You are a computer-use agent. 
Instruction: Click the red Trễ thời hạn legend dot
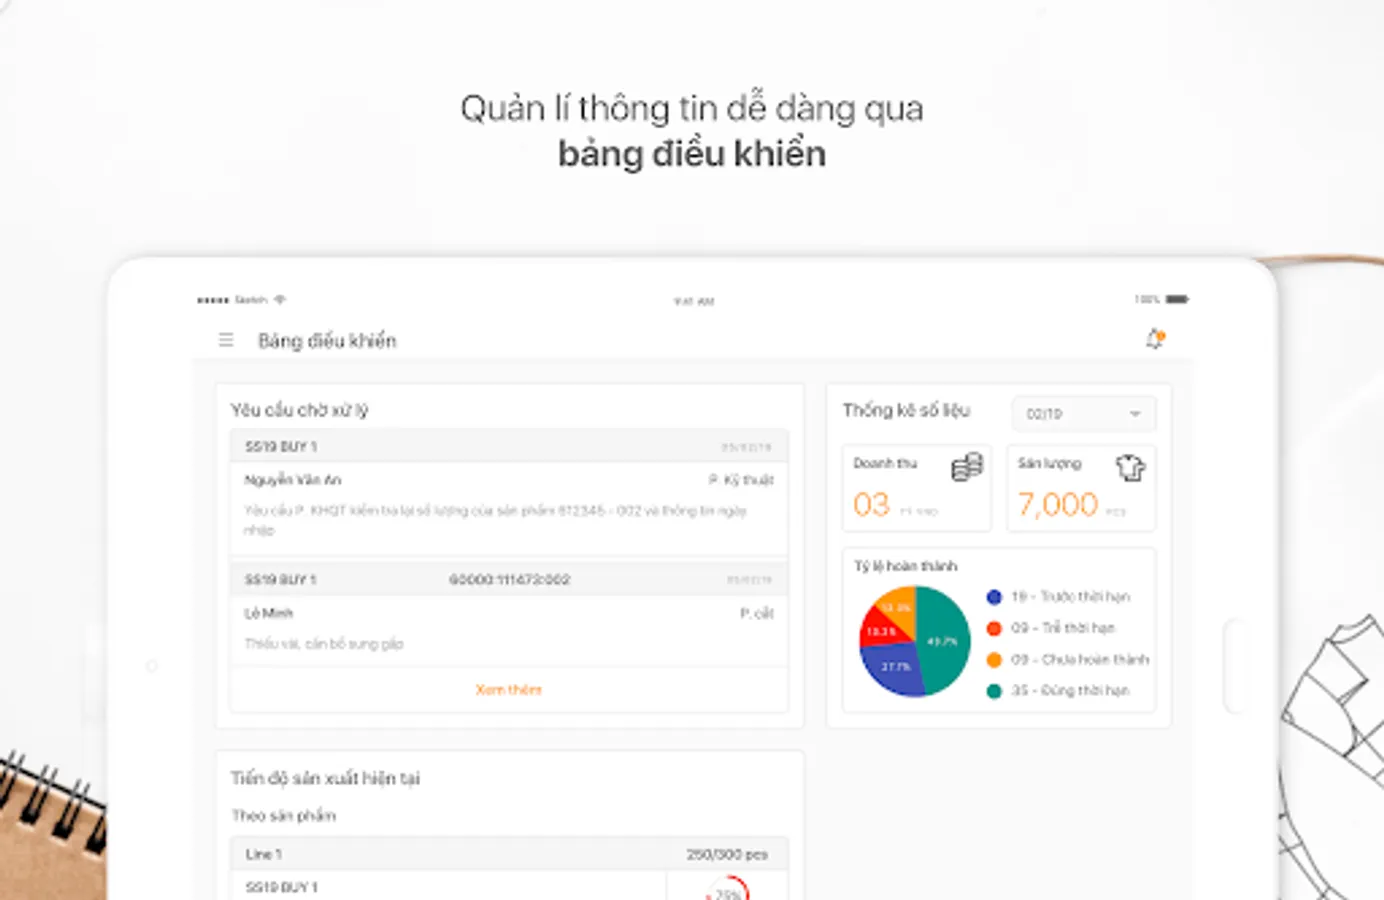(x=994, y=628)
